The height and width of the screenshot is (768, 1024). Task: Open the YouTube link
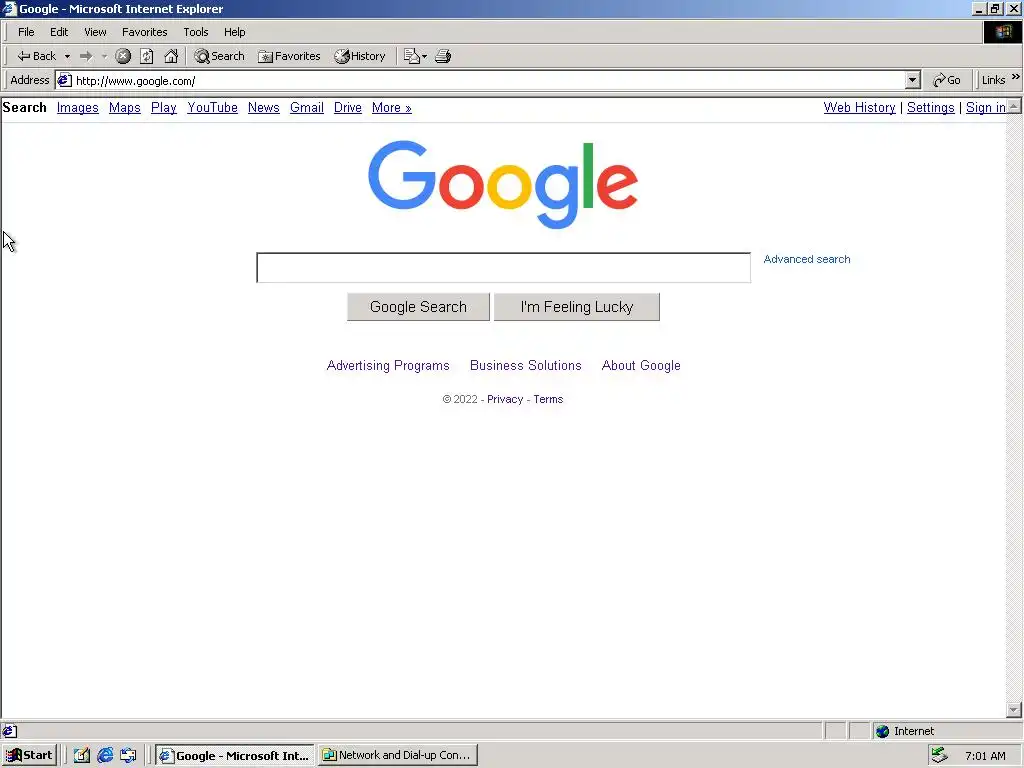click(x=212, y=108)
